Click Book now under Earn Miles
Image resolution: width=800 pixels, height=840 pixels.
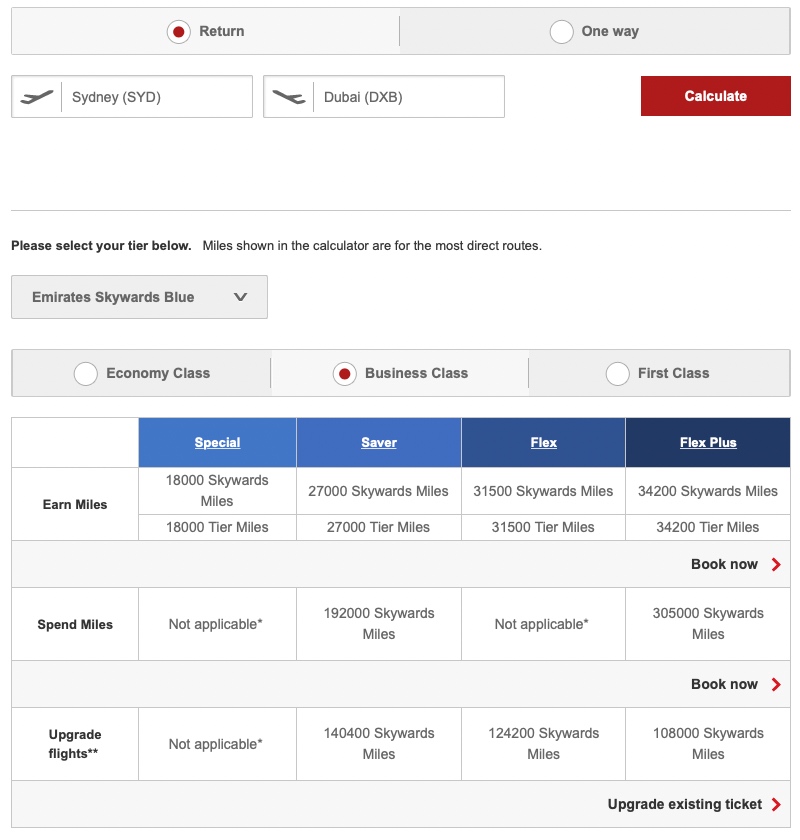click(x=725, y=563)
